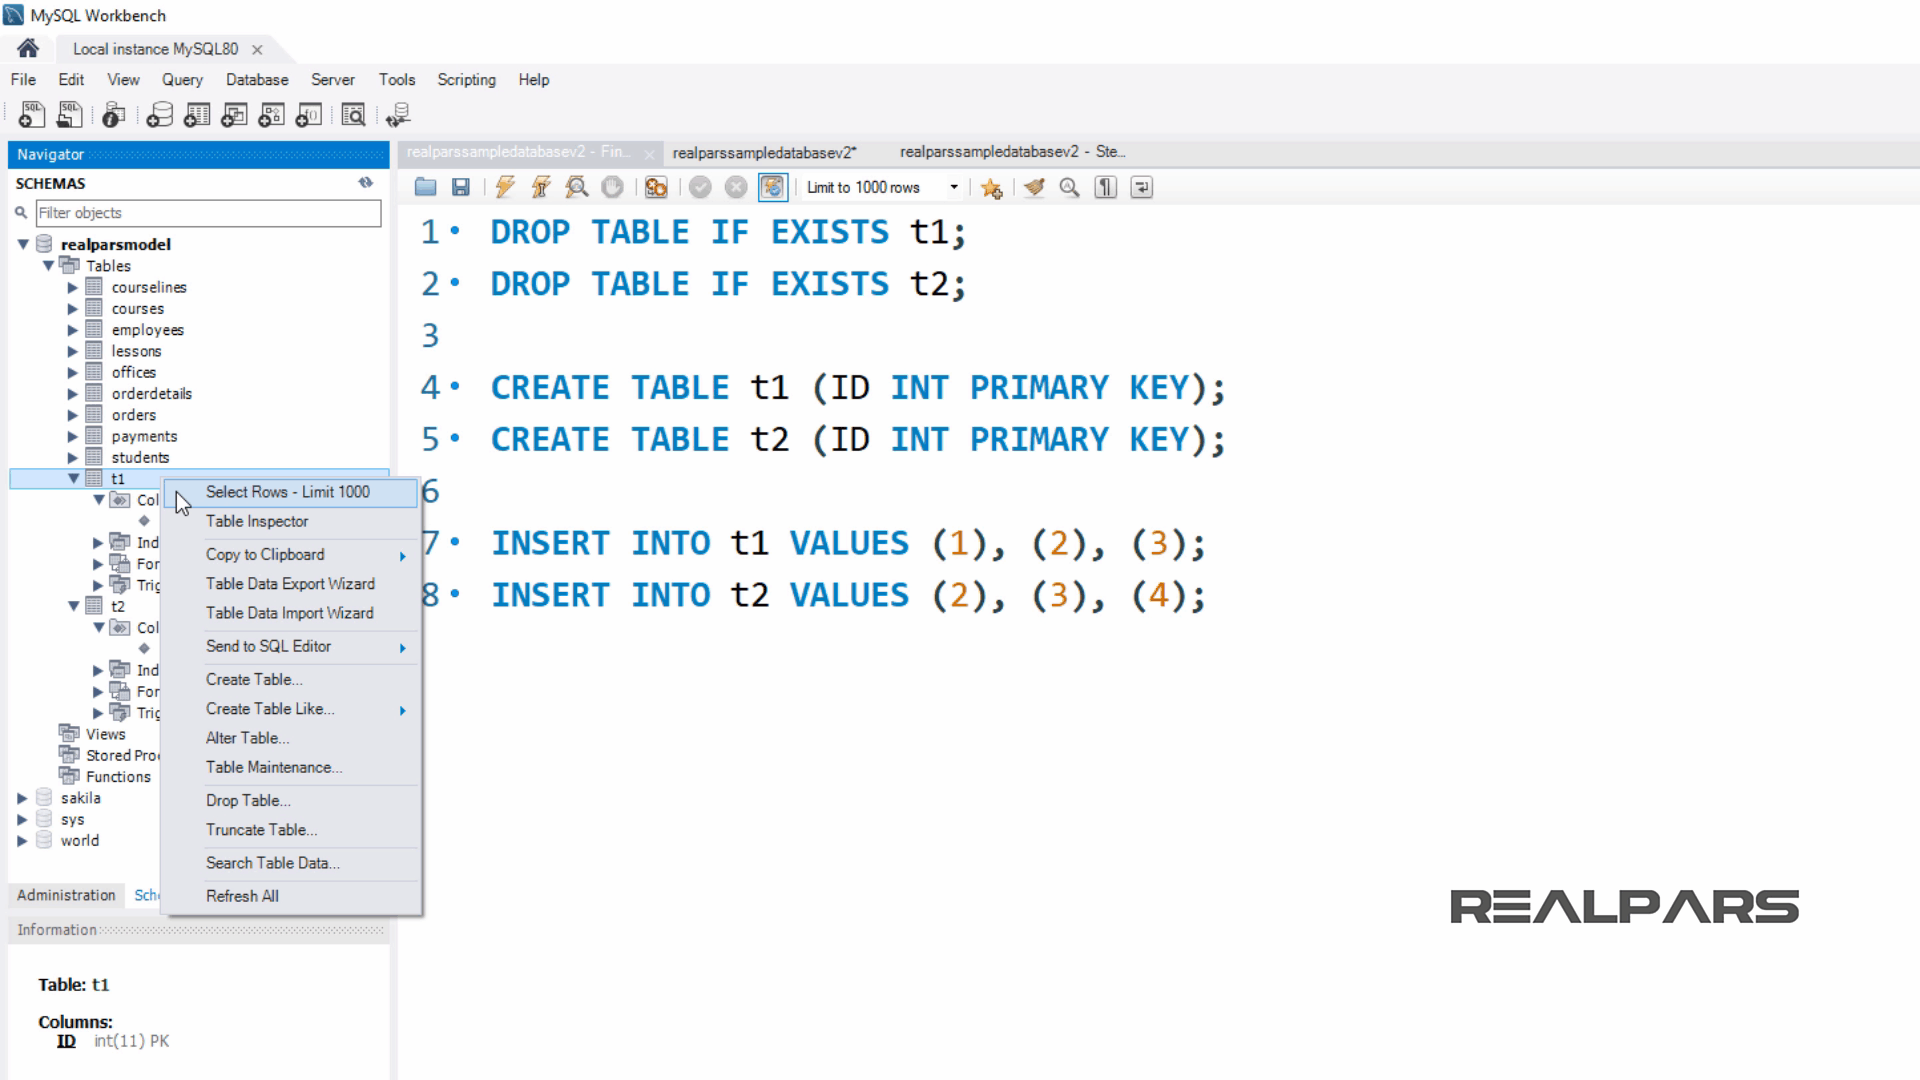This screenshot has height=1080, width=1920.
Task: Expand the employees table in Navigator
Action: tap(73, 330)
